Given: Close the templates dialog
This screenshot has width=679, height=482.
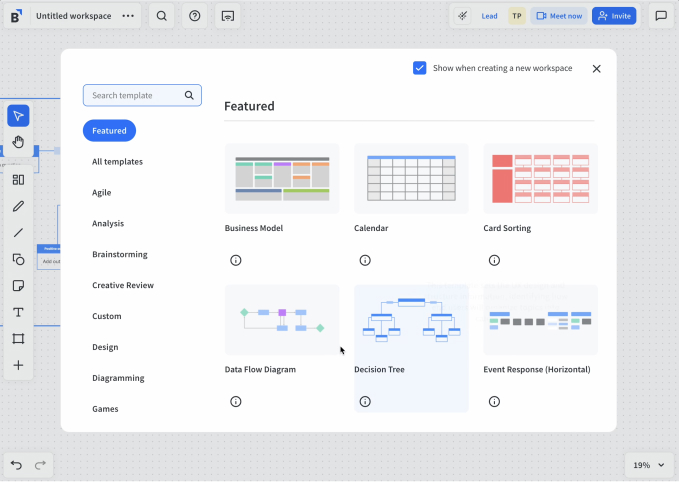Looking at the screenshot, I should [x=597, y=69].
